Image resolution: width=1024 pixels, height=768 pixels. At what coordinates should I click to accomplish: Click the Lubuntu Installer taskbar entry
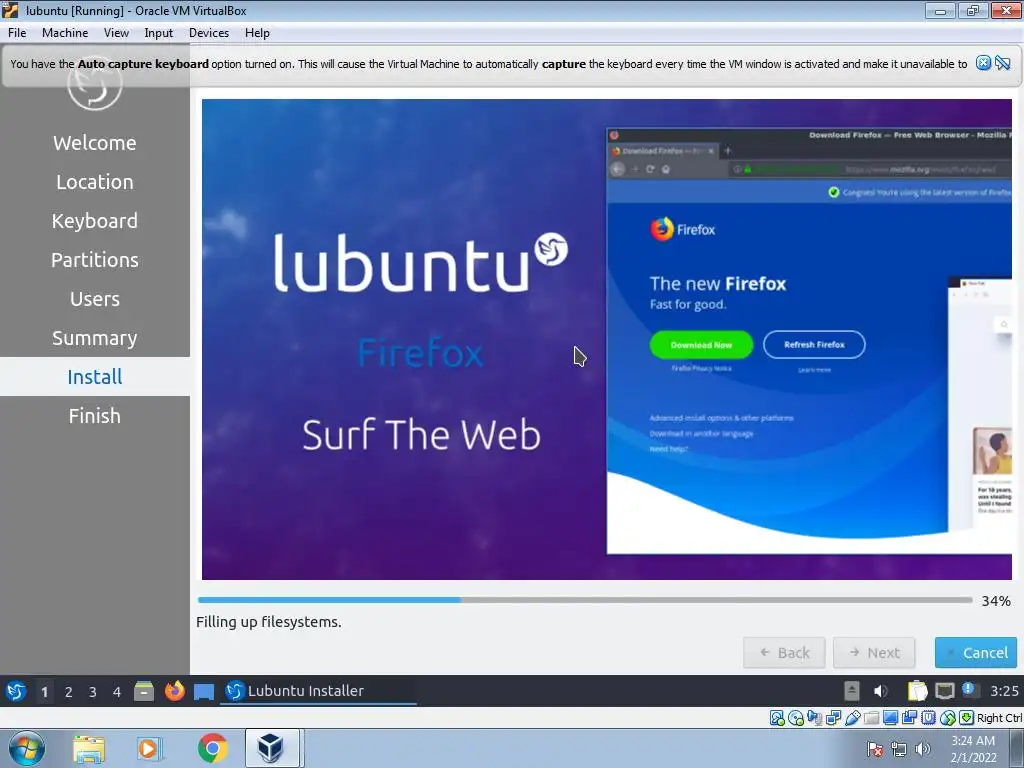coord(318,691)
